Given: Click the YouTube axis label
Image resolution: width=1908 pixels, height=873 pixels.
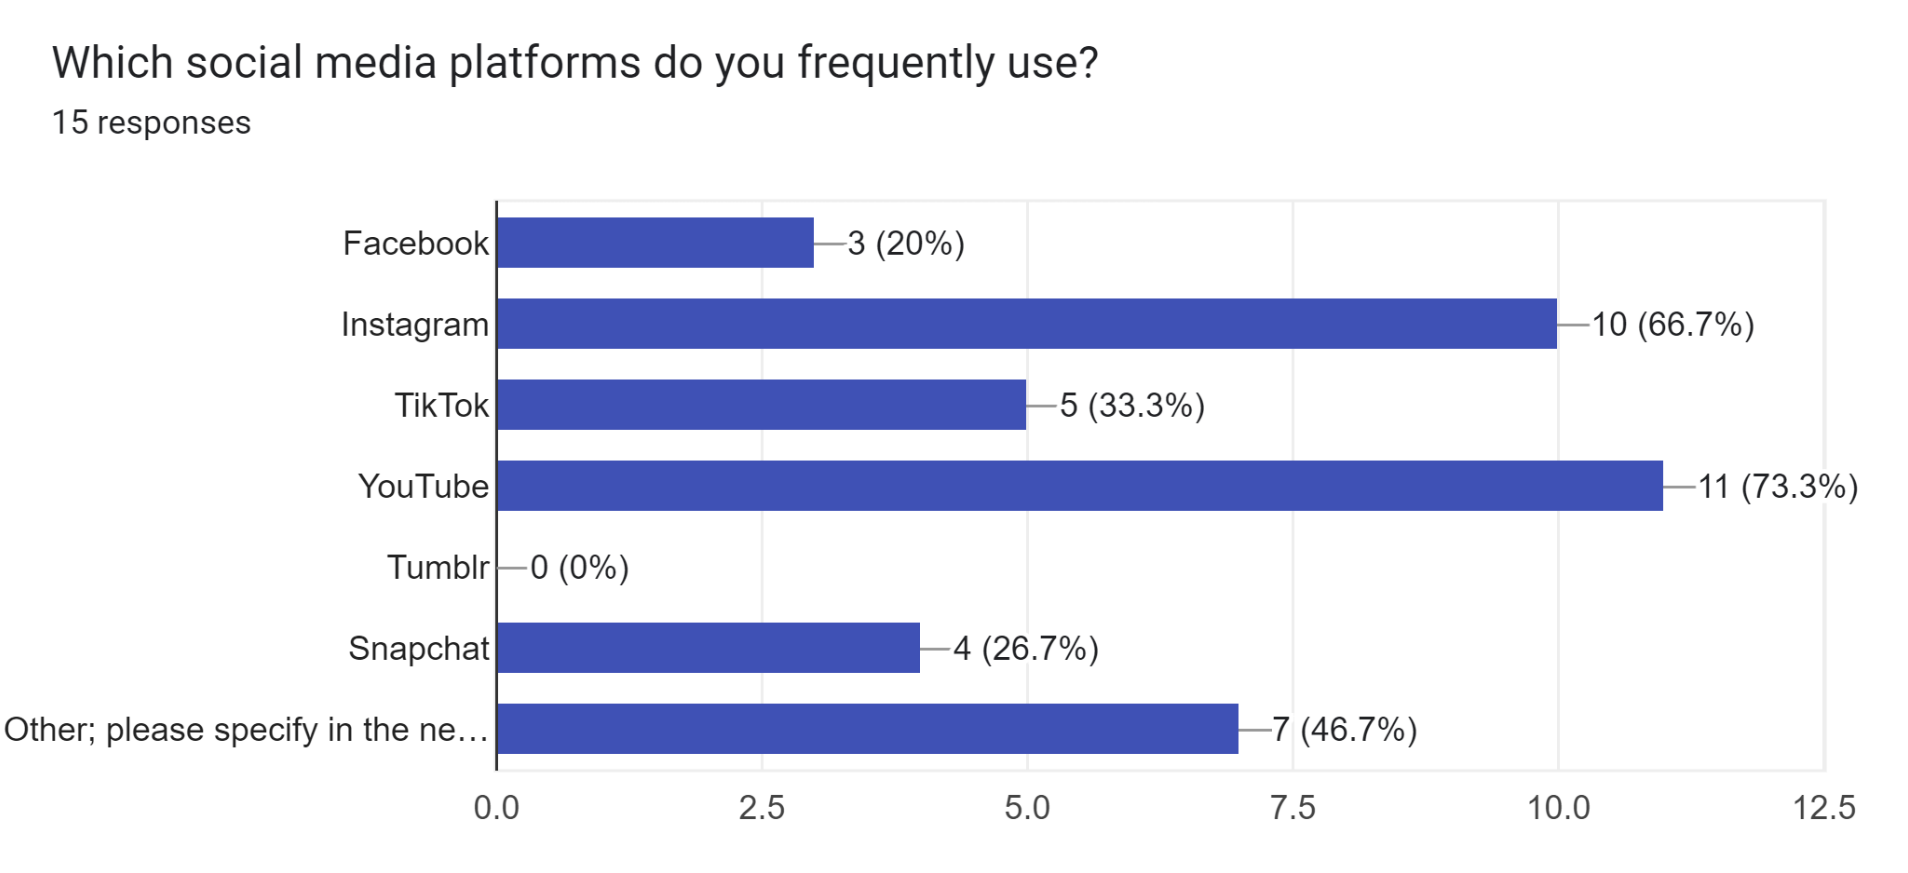Looking at the screenshot, I should (x=424, y=486).
